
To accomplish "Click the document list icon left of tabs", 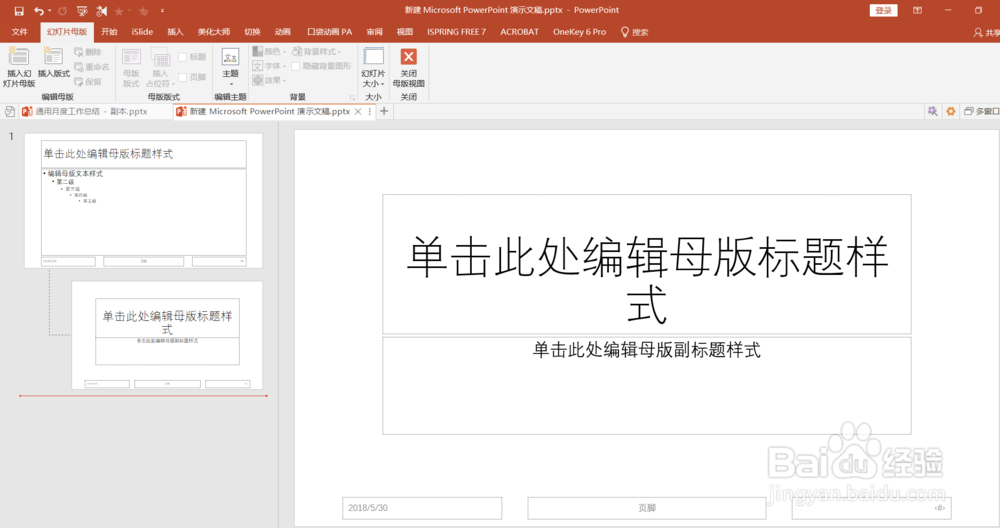I will pos(9,111).
